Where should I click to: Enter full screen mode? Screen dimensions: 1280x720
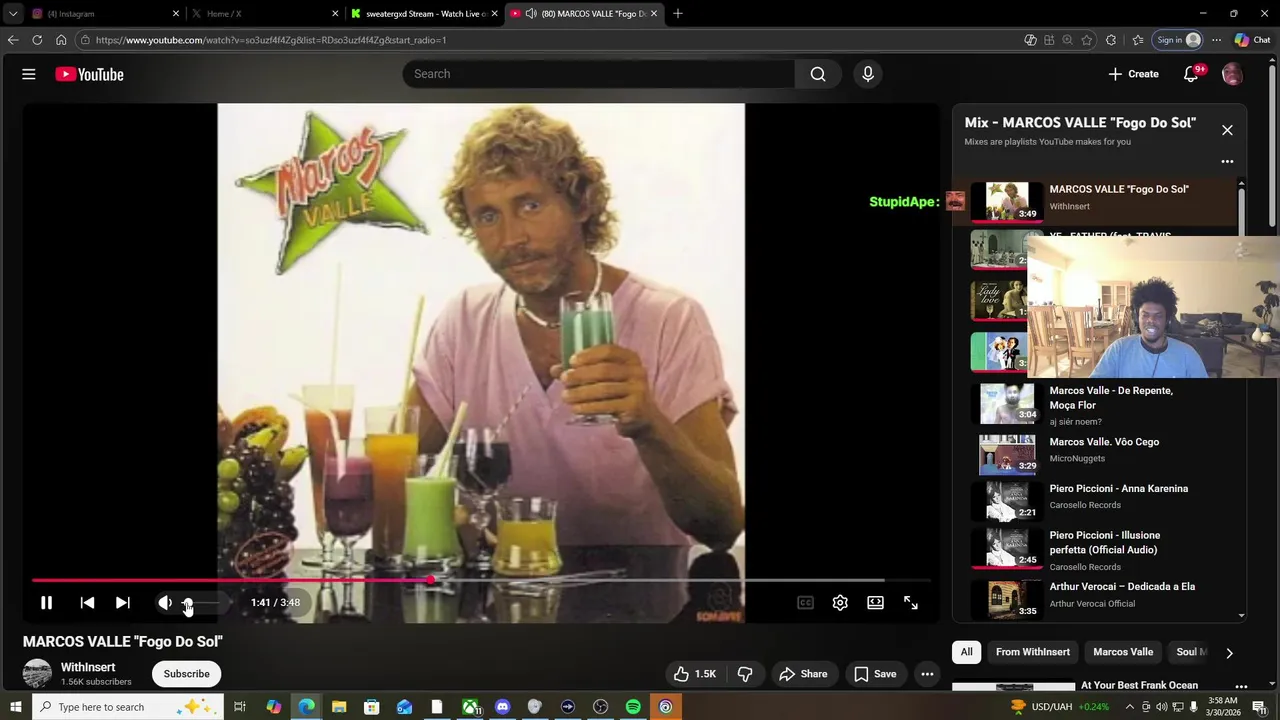coord(911,603)
